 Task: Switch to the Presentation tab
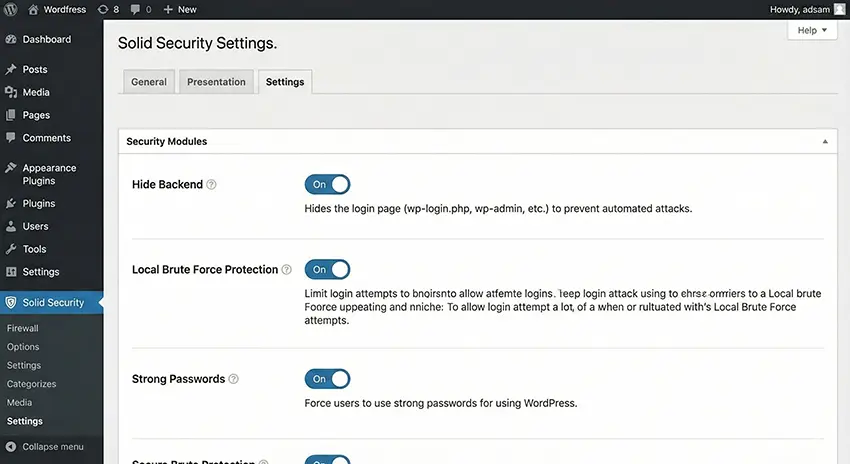point(216,82)
